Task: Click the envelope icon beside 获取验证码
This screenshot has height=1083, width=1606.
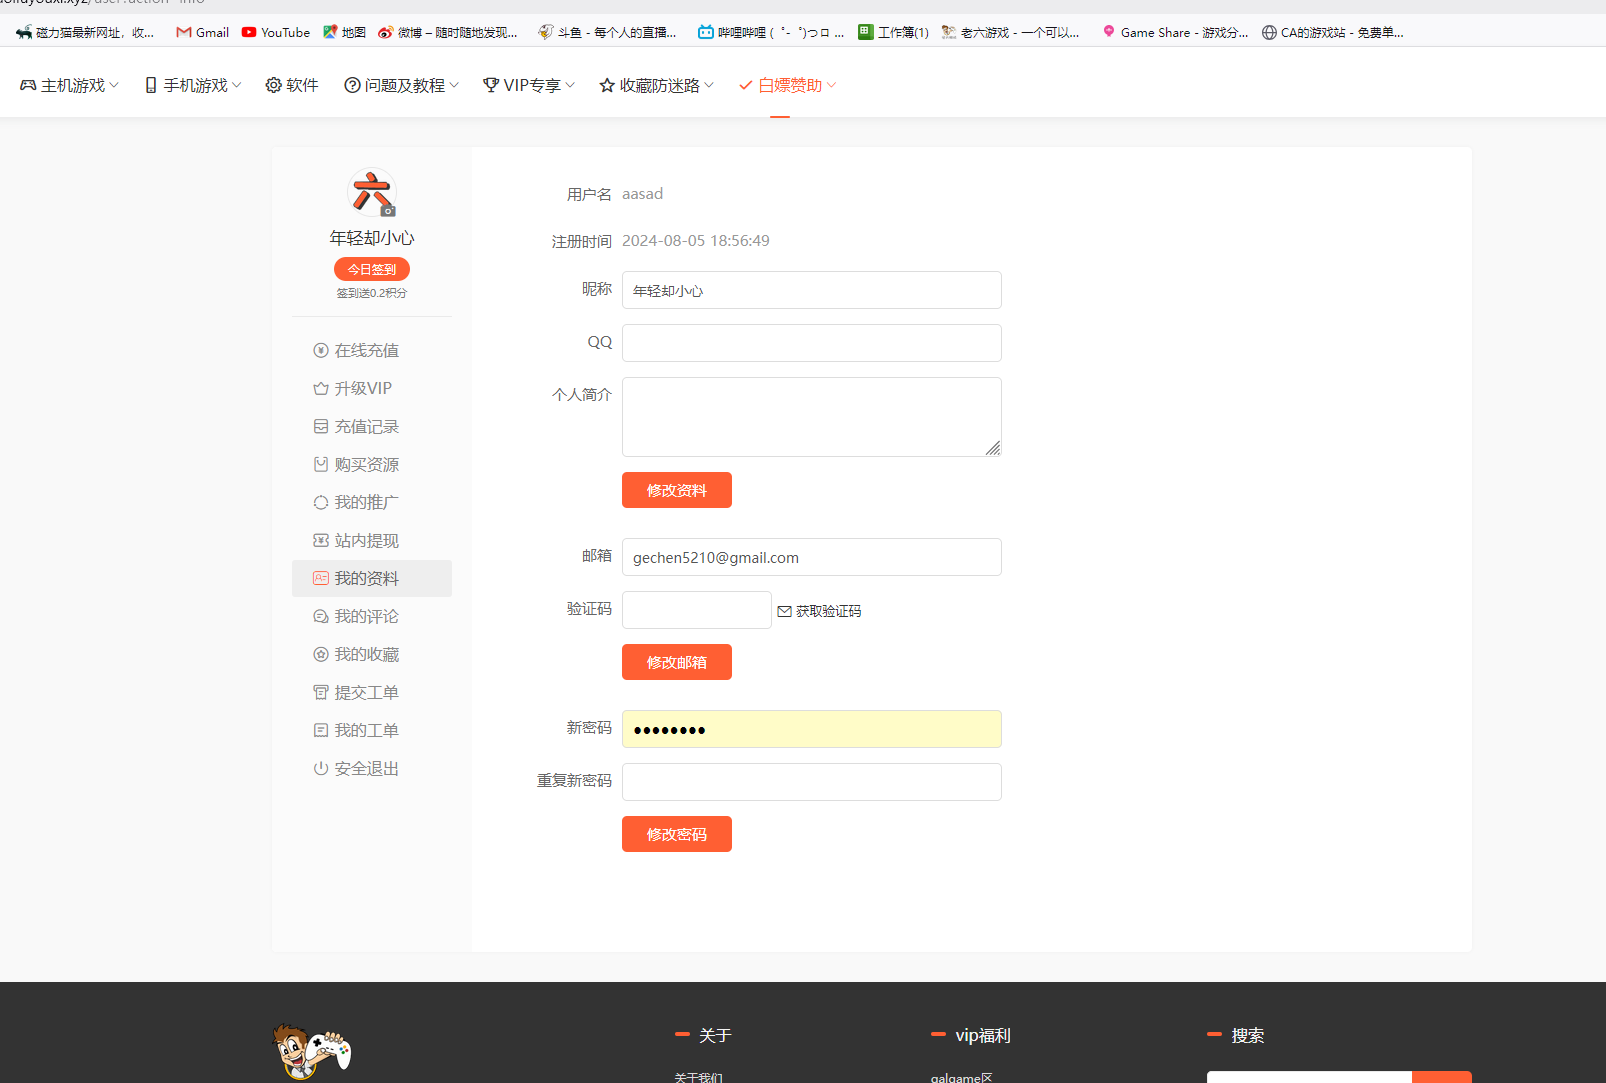Action: coord(784,612)
